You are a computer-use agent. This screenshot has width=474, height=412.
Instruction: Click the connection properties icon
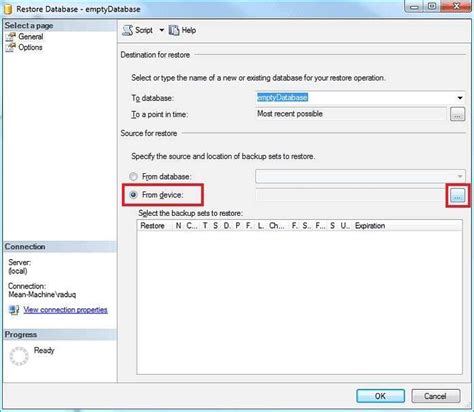pos(14,310)
